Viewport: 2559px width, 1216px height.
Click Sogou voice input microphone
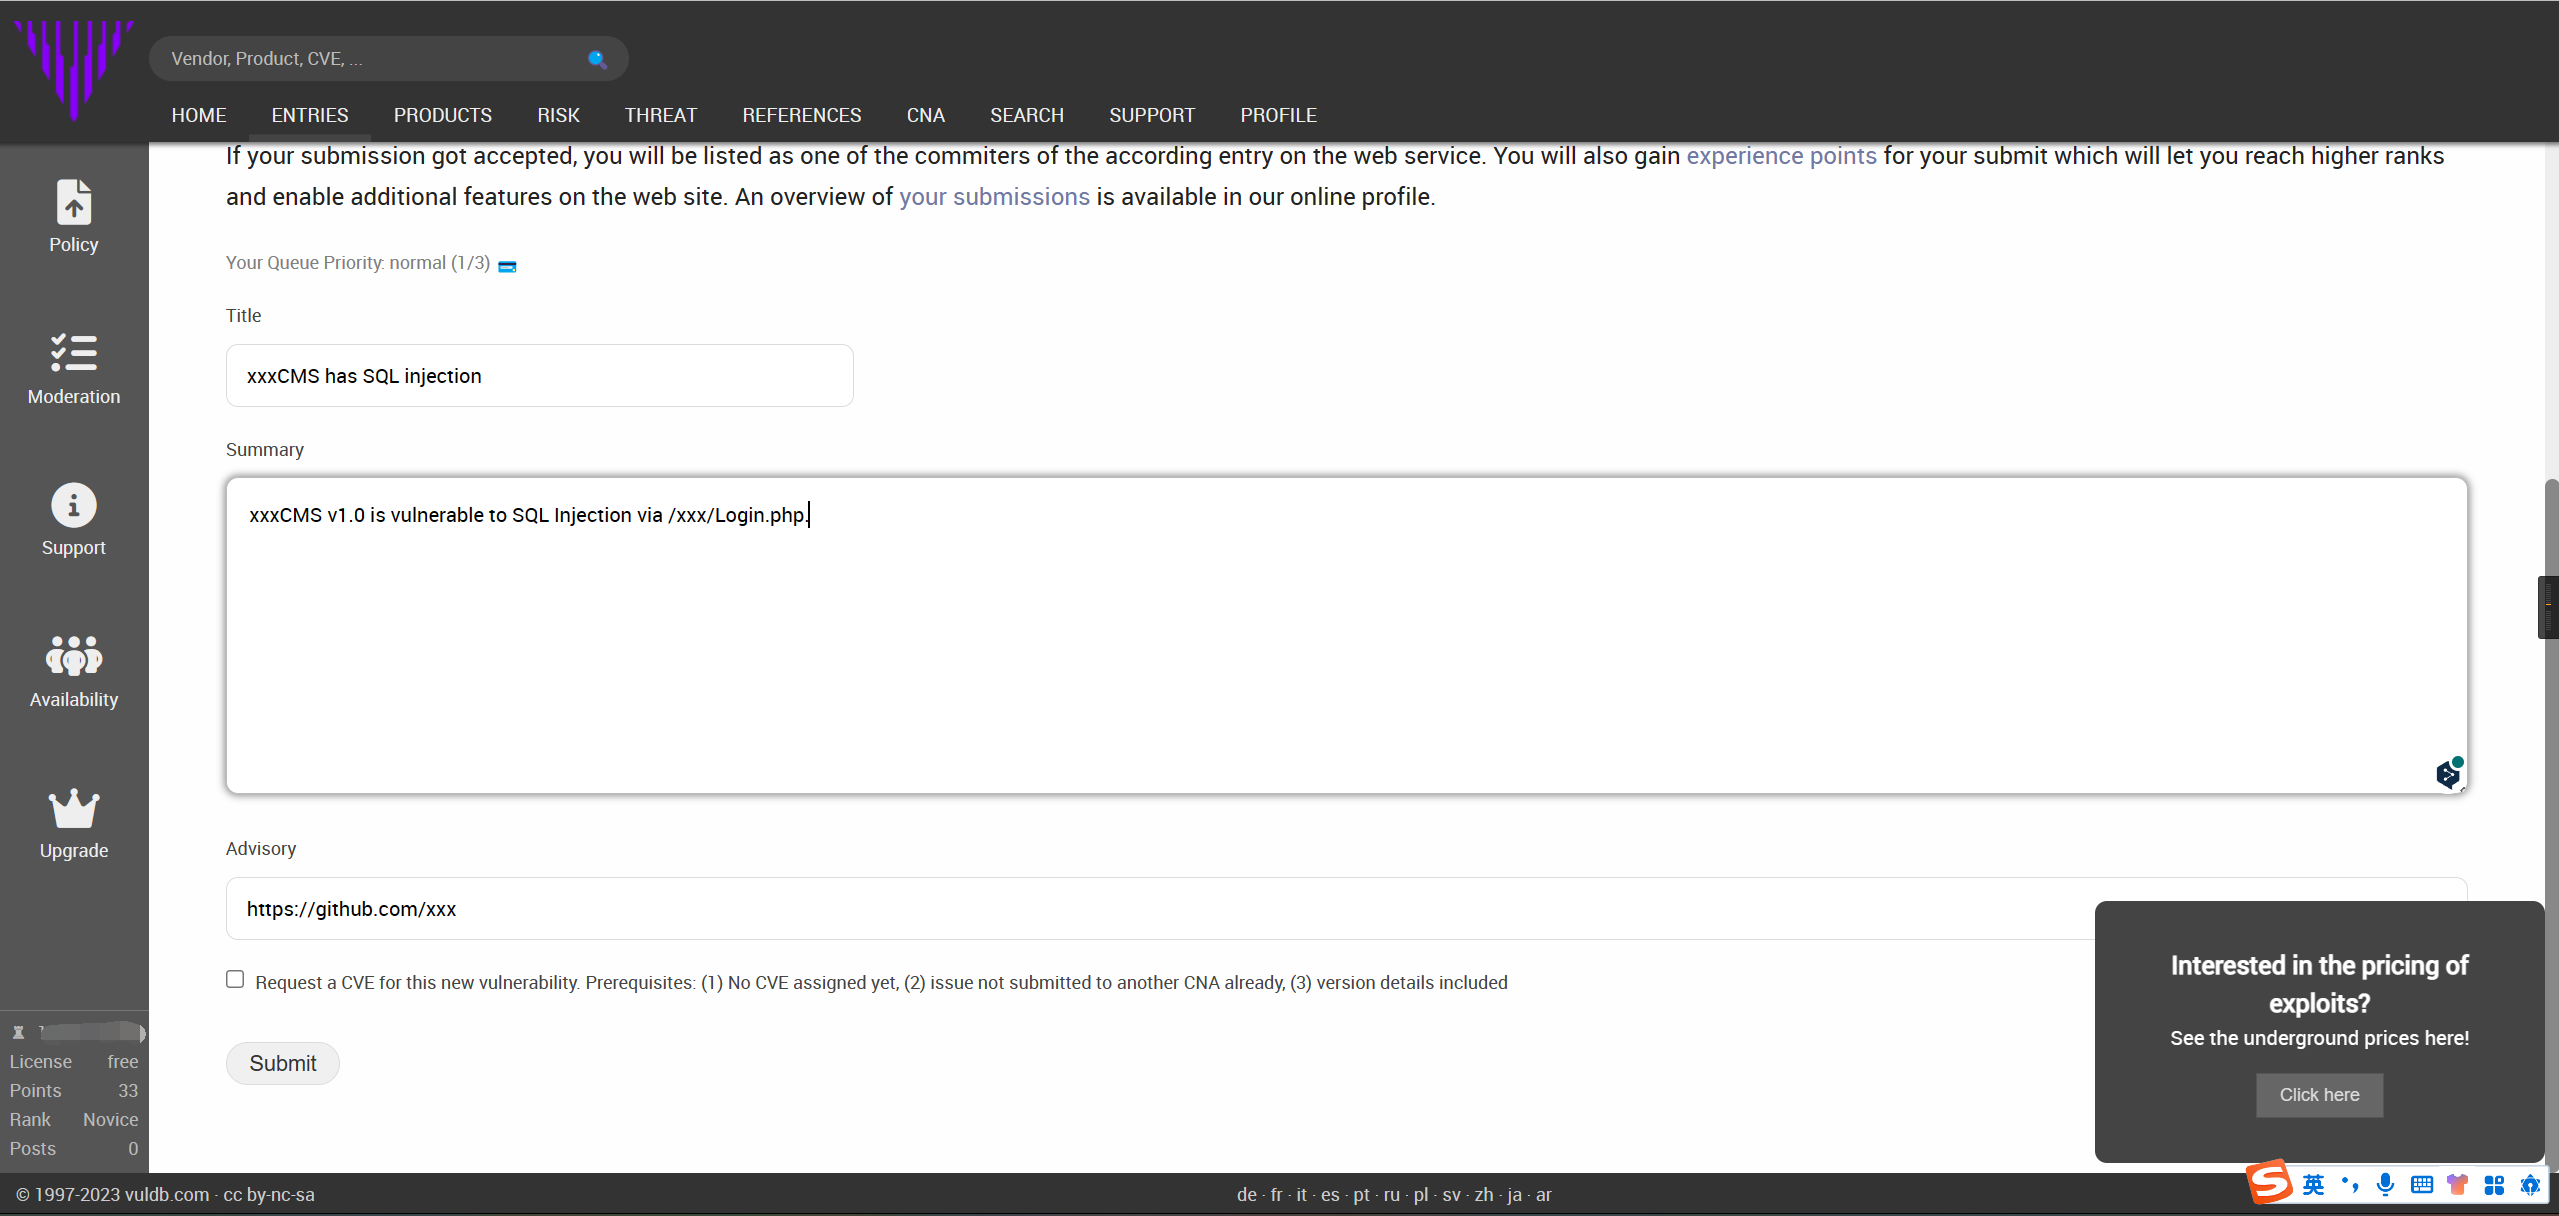pos(2386,1185)
